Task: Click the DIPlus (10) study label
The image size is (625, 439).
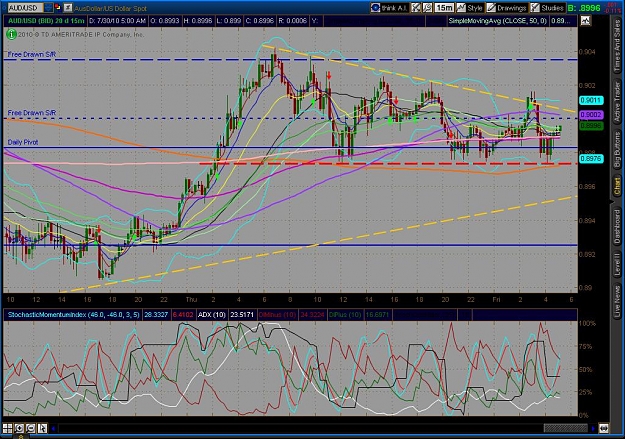Action: coord(345,315)
